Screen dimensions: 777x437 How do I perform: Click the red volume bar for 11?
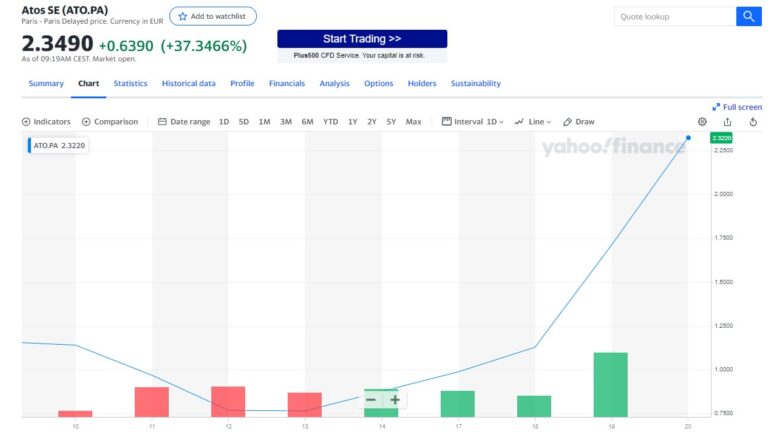(152, 402)
